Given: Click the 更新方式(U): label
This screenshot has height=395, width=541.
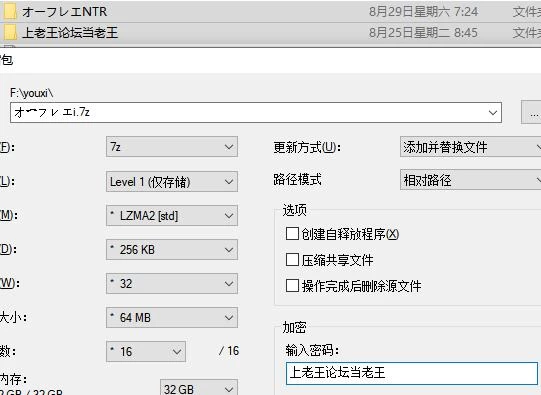Looking at the screenshot, I should click(307, 147).
